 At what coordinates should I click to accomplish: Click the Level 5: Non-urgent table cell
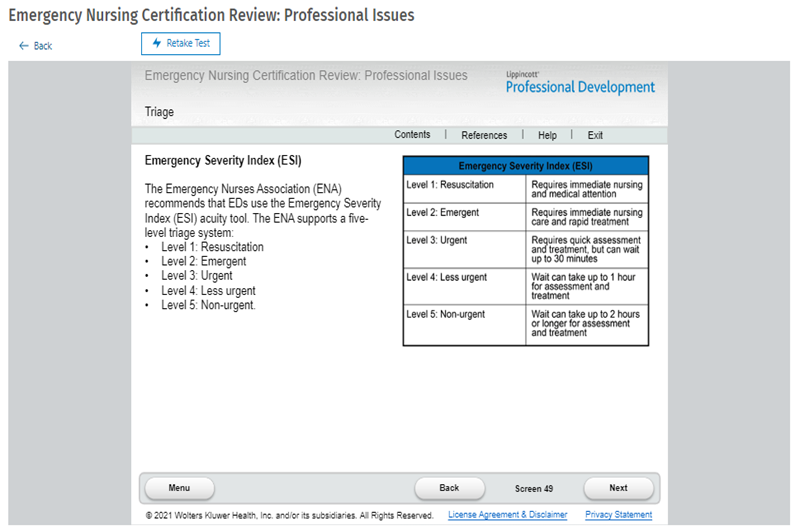pos(464,325)
